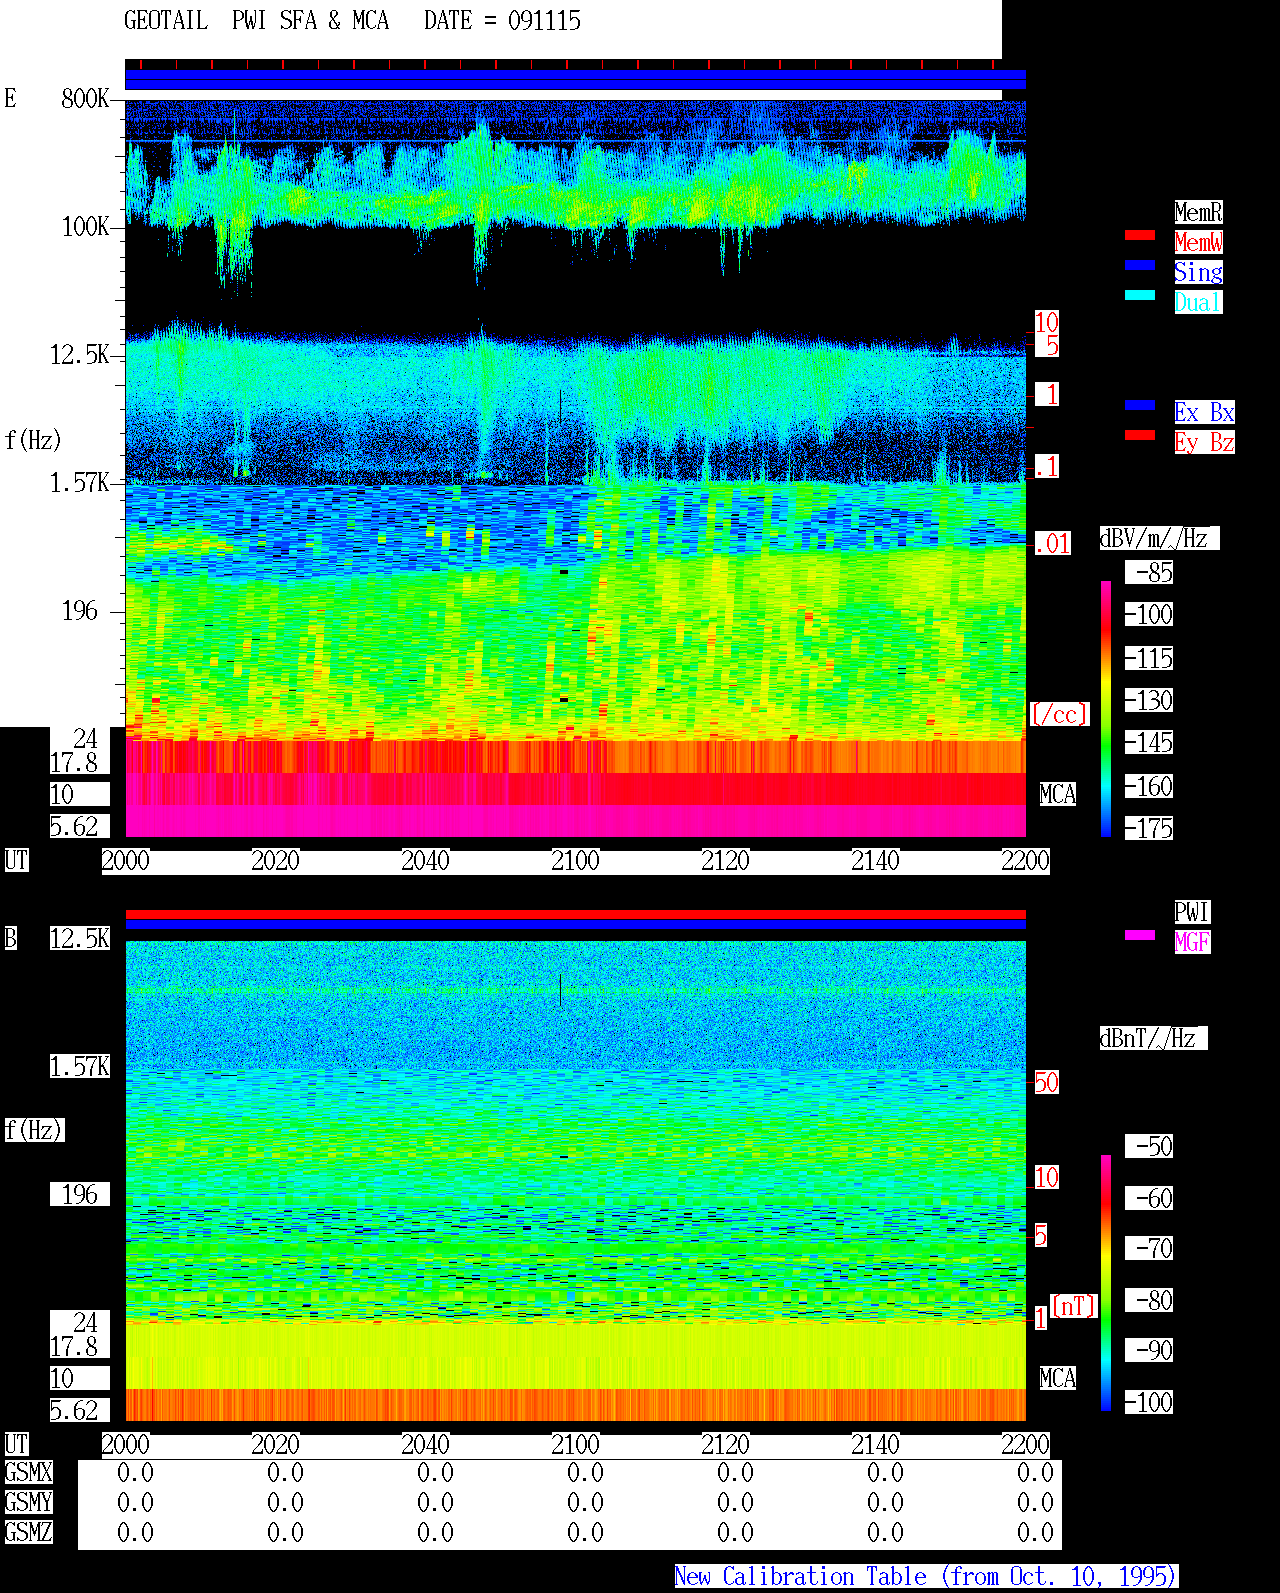Click the [nT] unit label
Image resolution: width=1280 pixels, height=1593 pixels.
click(x=1074, y=1307)
